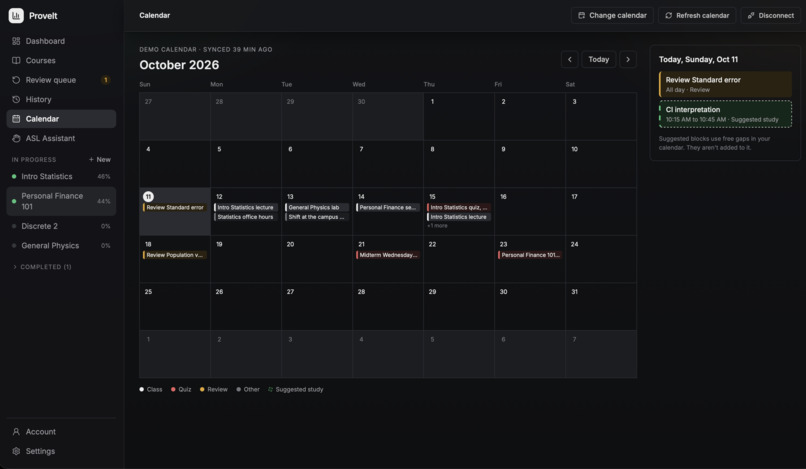Open Midterm Wednesday event
Viewport: 806px width, 469px height.
tap(388, 255)
